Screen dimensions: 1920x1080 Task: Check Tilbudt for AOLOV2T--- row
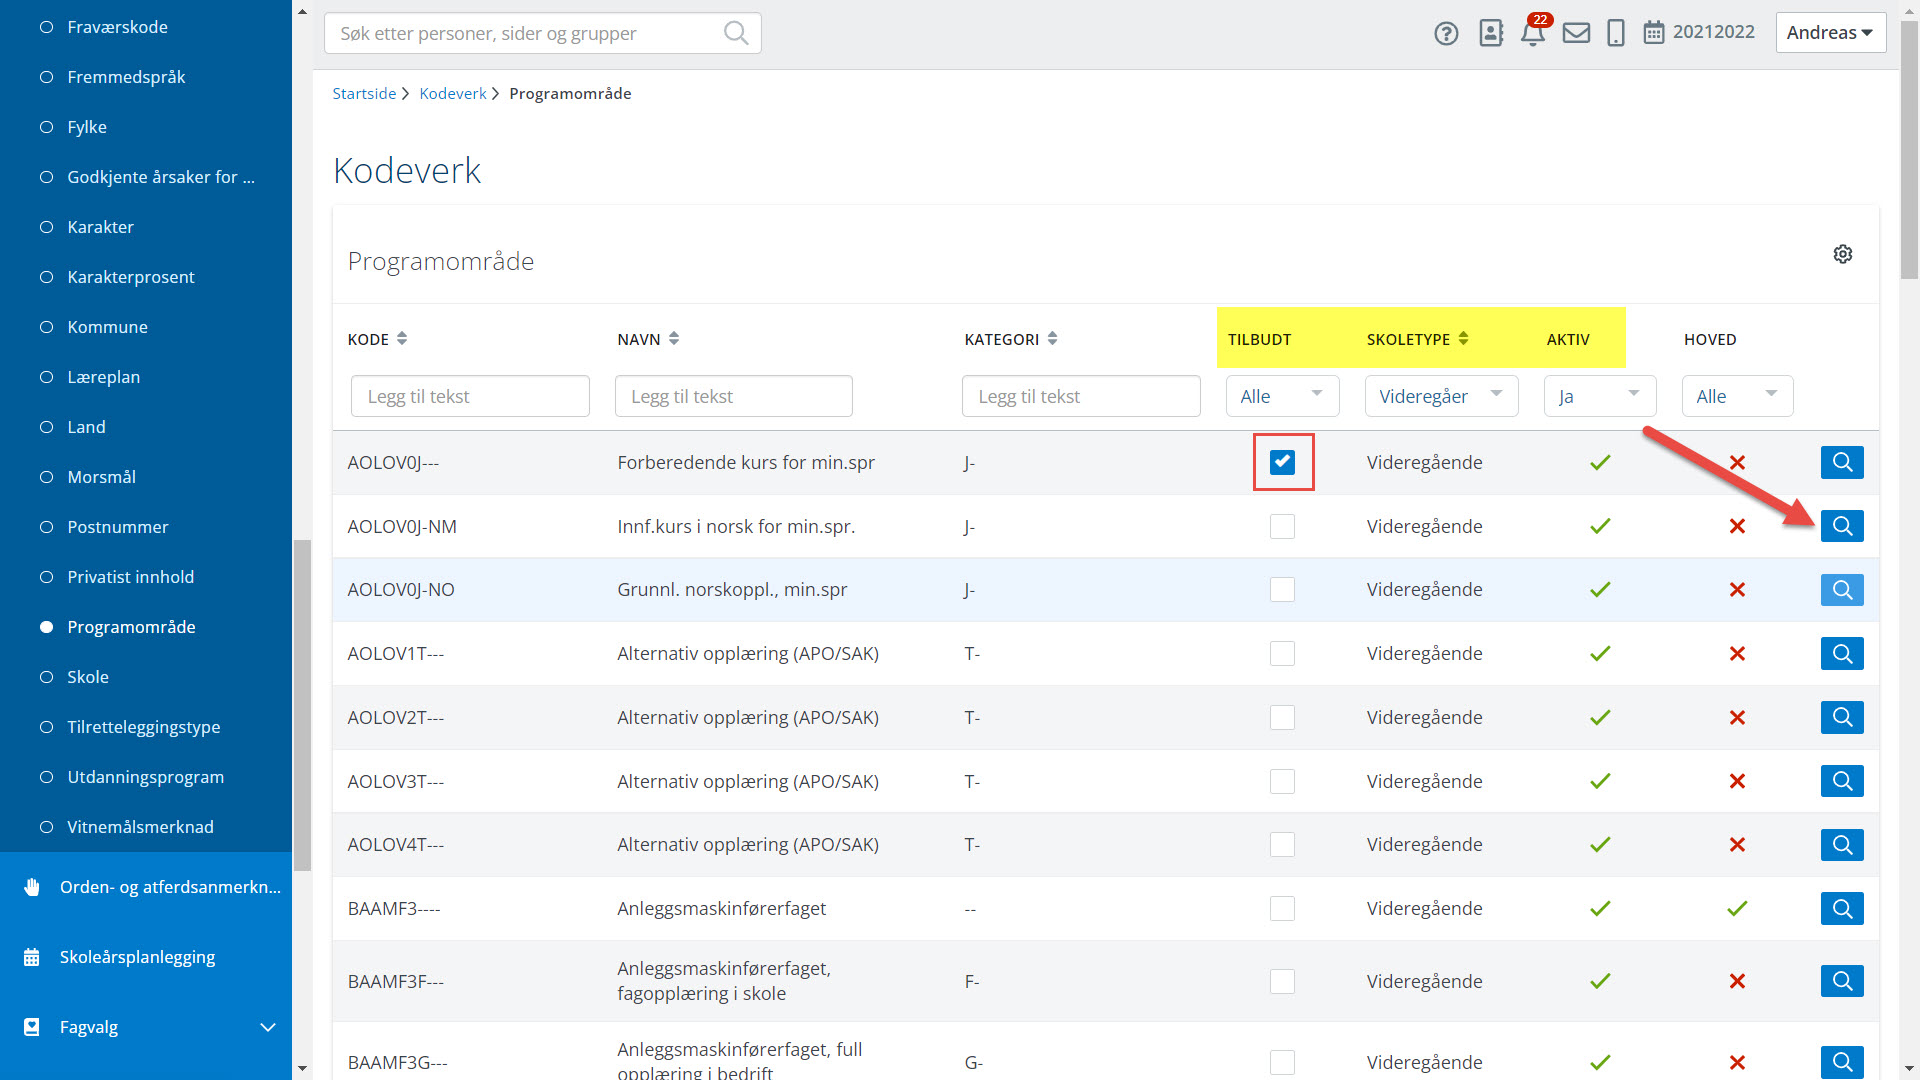point(1282,717)
